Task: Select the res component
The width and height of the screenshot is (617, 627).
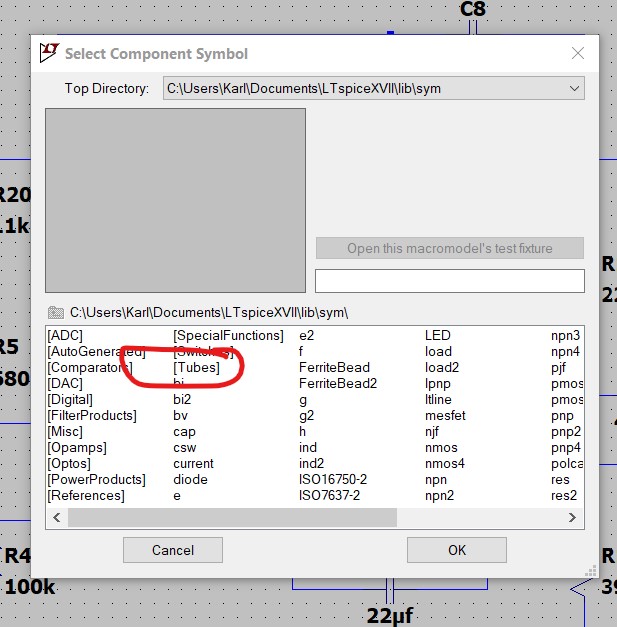Action: (560, 479)
